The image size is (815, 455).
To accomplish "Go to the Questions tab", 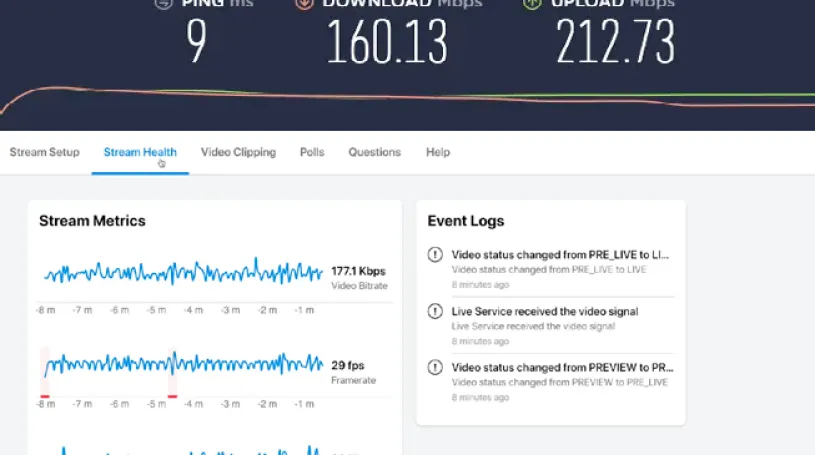I will (x=374, y=153).
